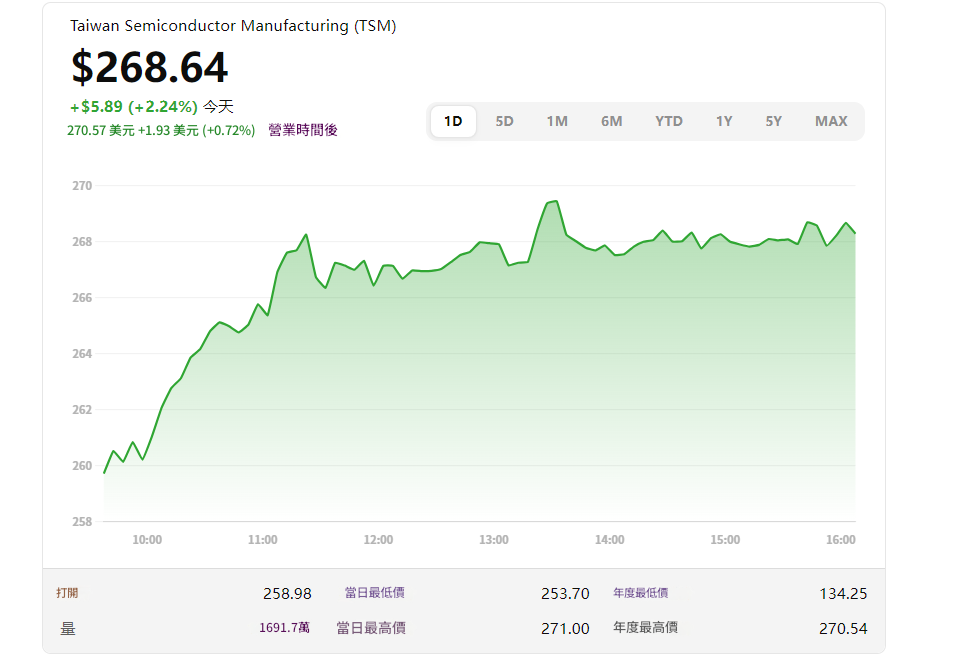Click the 營業時間後 after-hours label
Screen dimensions: 954x660
click(303, 130)
